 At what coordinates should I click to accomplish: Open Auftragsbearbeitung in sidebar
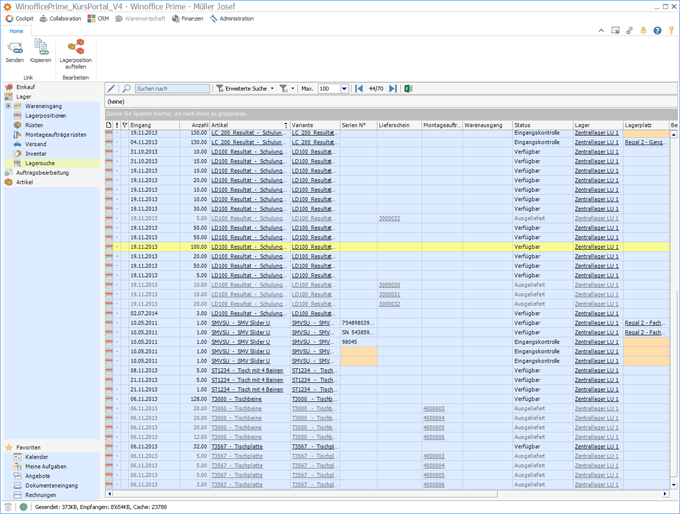click(42, 173)
